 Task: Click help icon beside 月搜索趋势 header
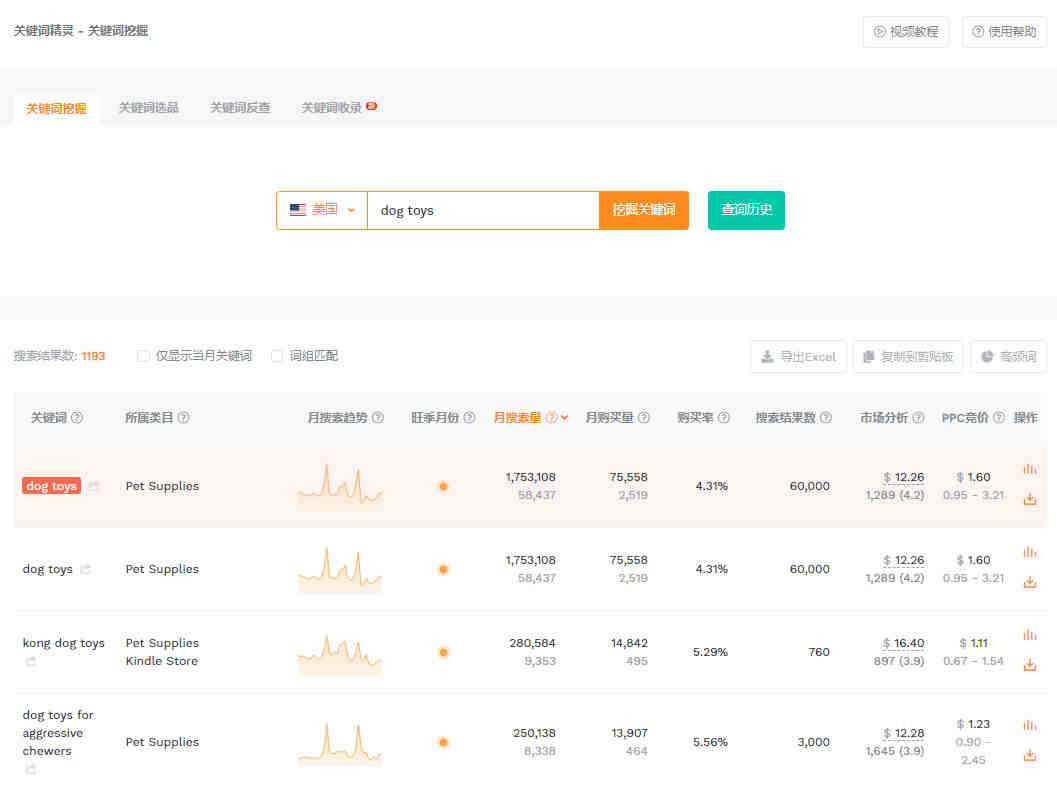pos(378,418)
